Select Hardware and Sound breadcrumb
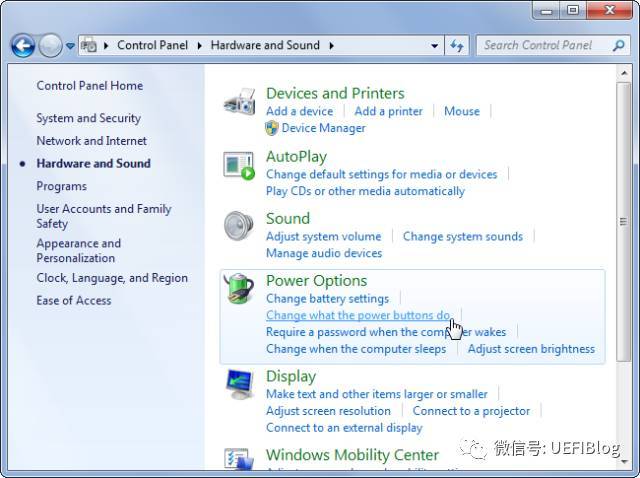This screenshot has width=640, height=478. point(265,45)
